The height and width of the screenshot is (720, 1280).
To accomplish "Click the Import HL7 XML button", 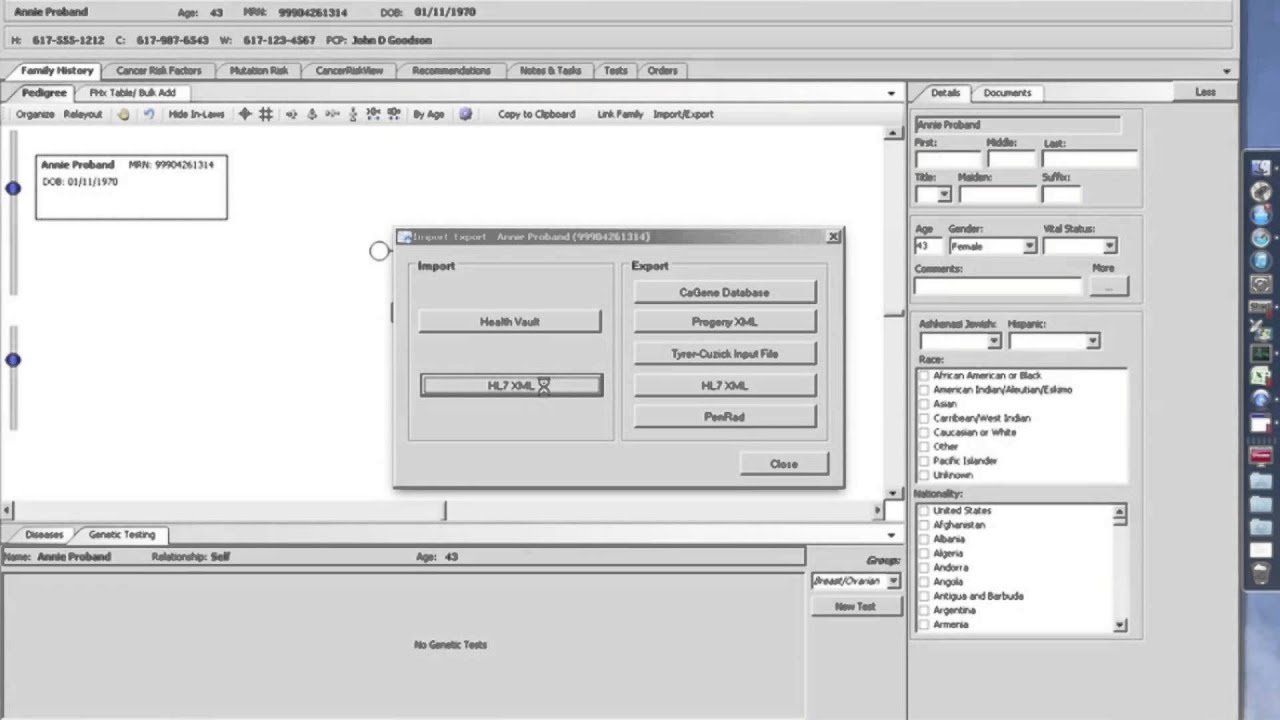I will (512, 386).
